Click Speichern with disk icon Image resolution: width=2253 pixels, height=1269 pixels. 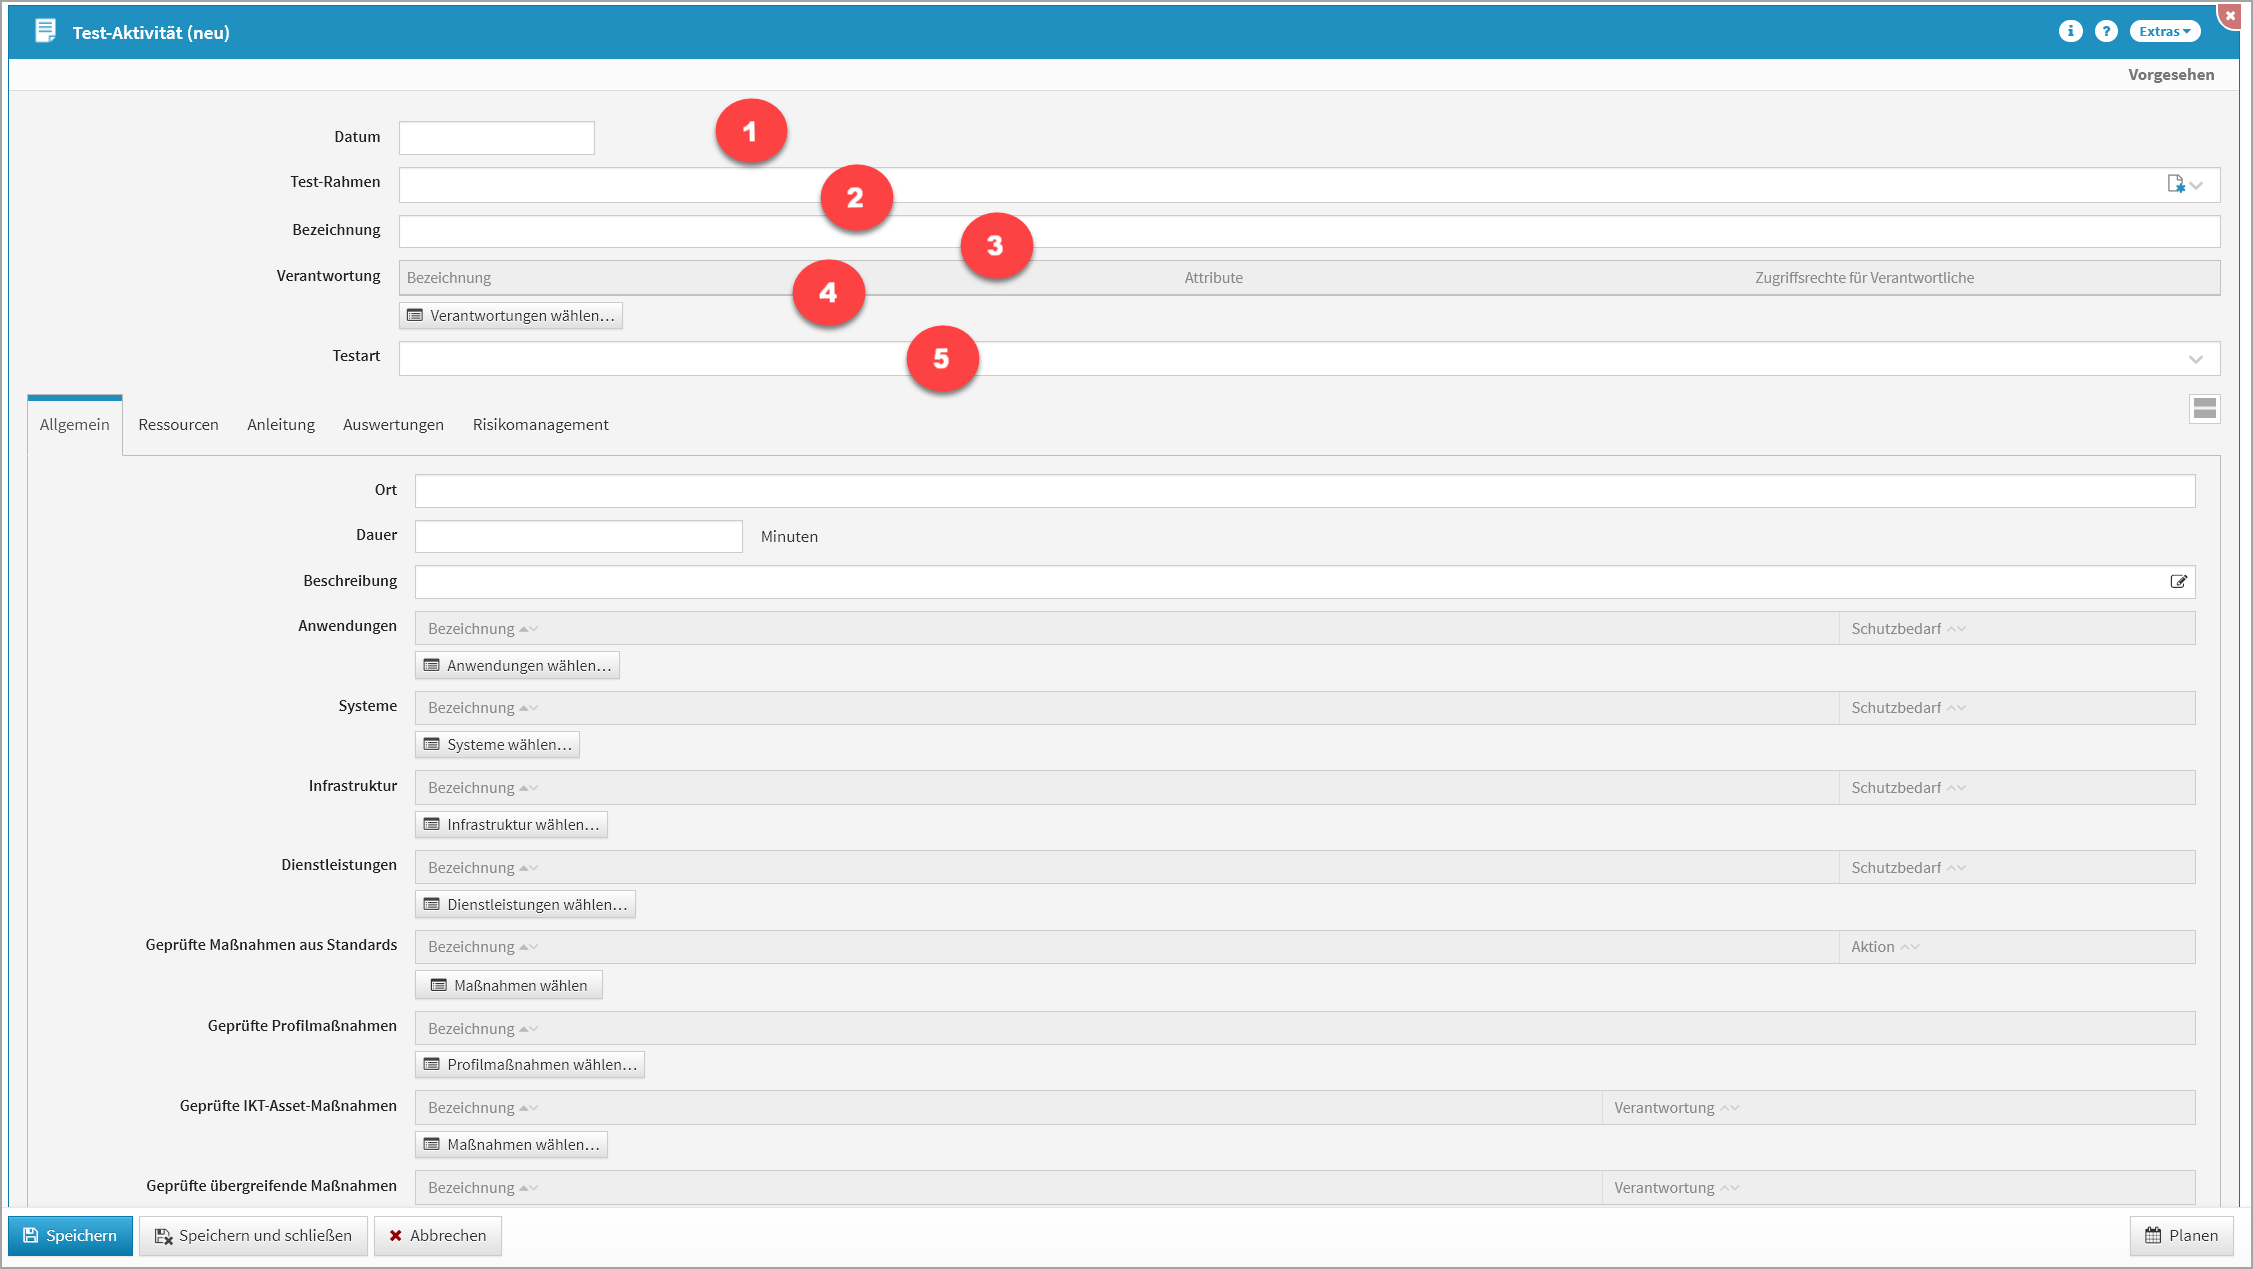(70, 1236)
